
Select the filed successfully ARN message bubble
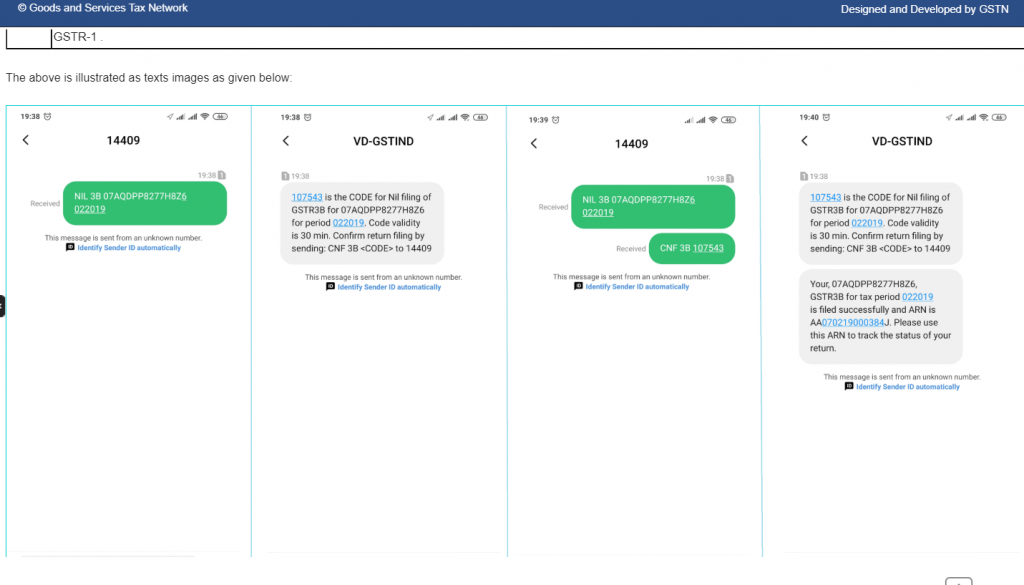pyautogui.click(x=880, y=316)
